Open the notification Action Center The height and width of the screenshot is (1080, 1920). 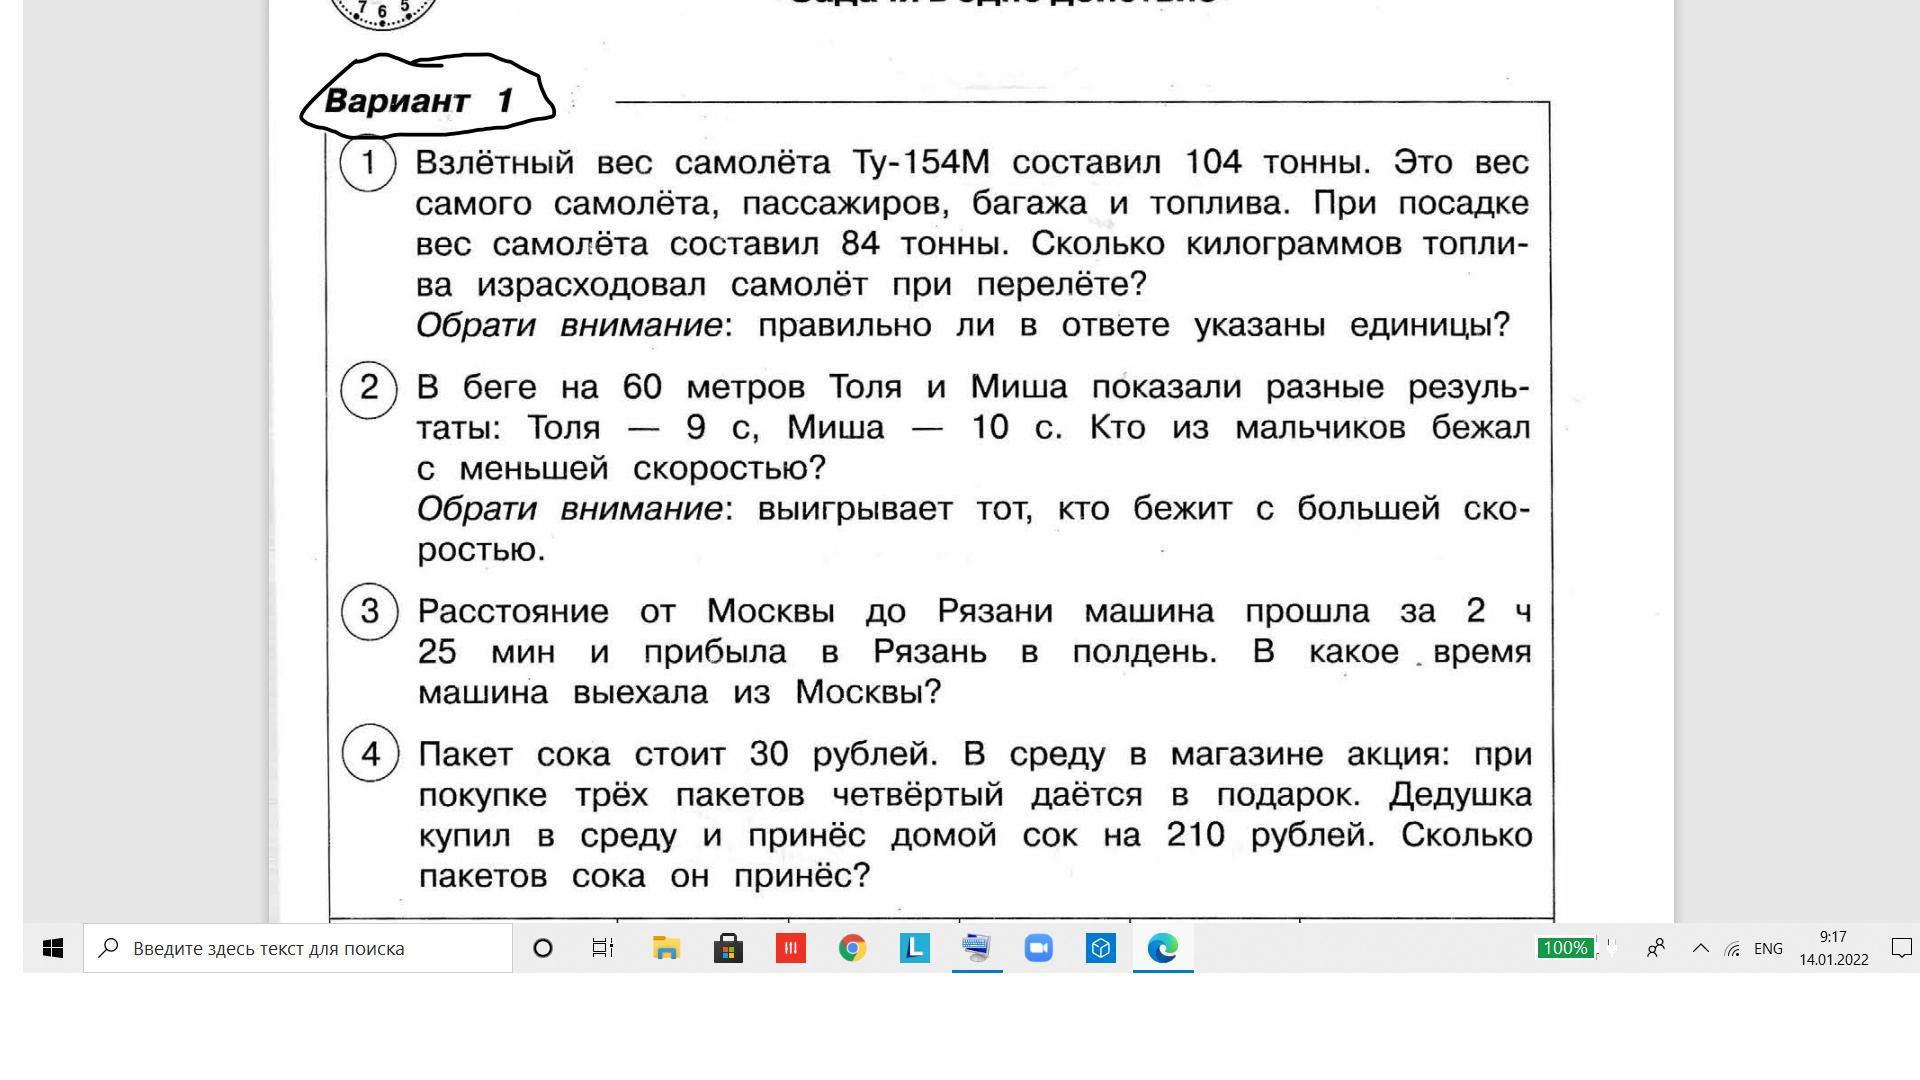coord(1901,948)
